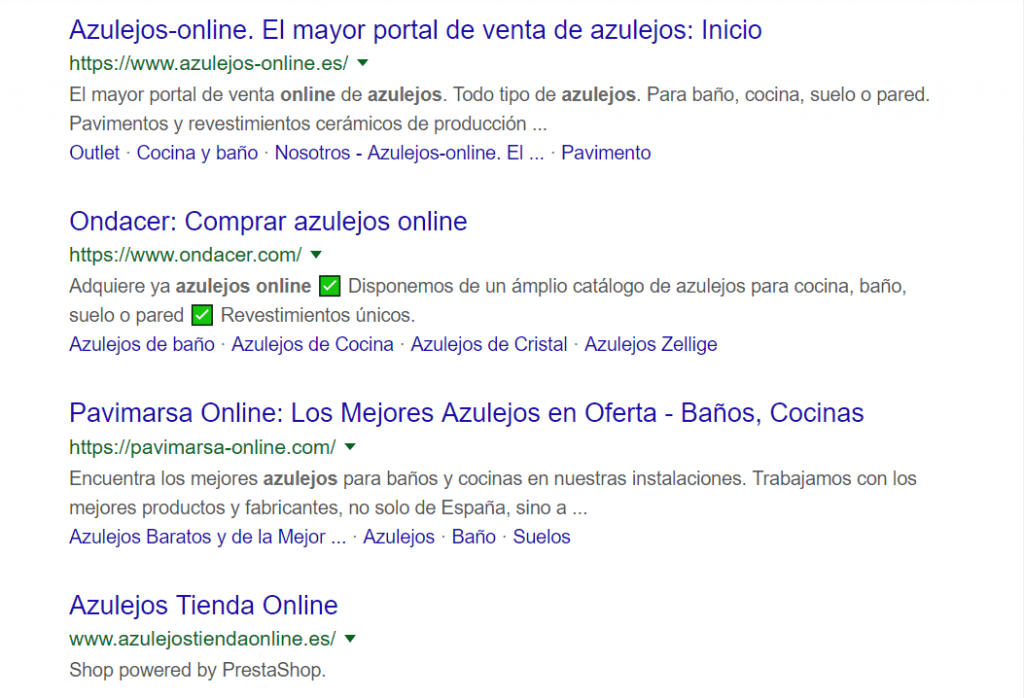
Task: Click the Azulejos de Cocina sitelink
Action: pyautogui.click(x=314, y=344)
